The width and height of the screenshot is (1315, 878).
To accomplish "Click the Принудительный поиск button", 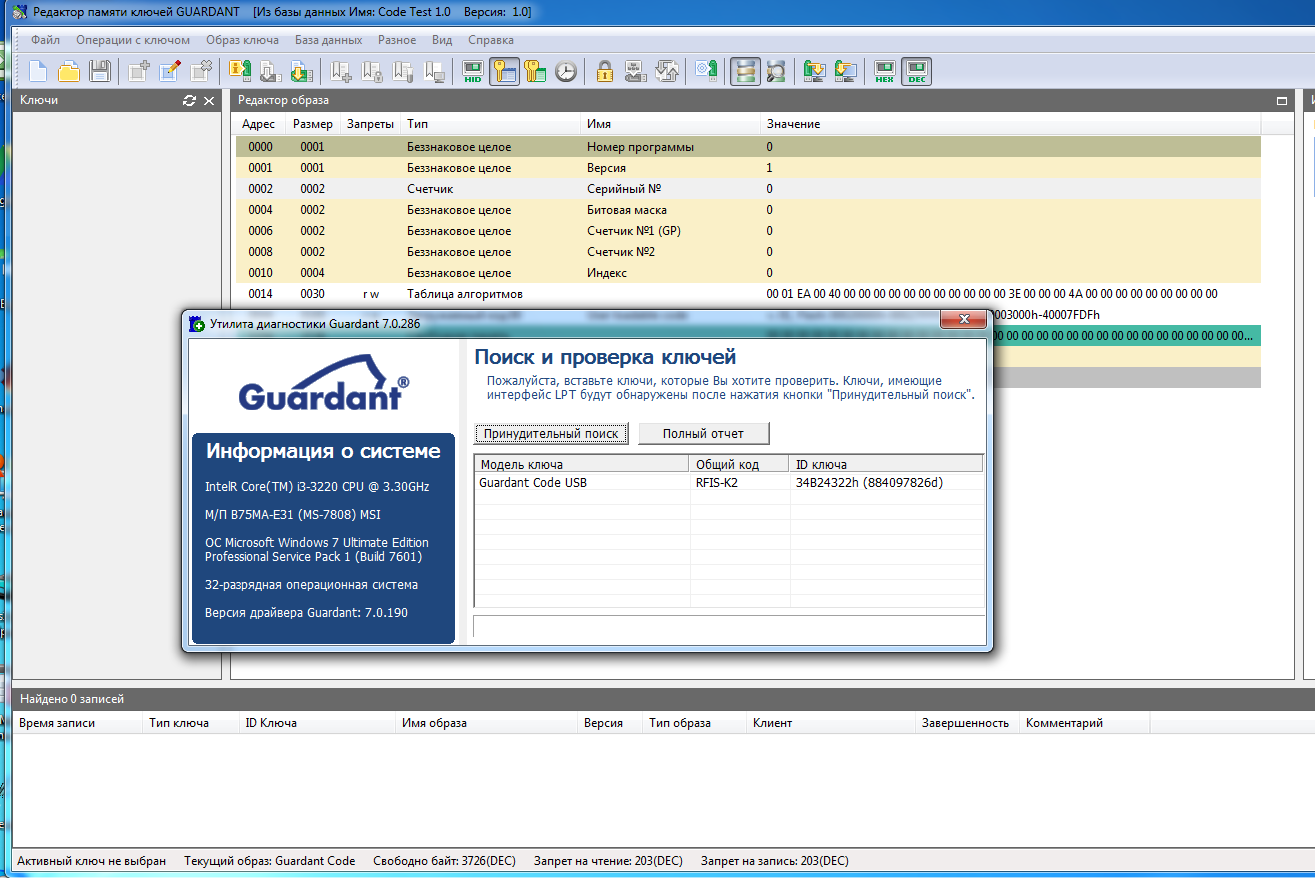I will (551, 434).
